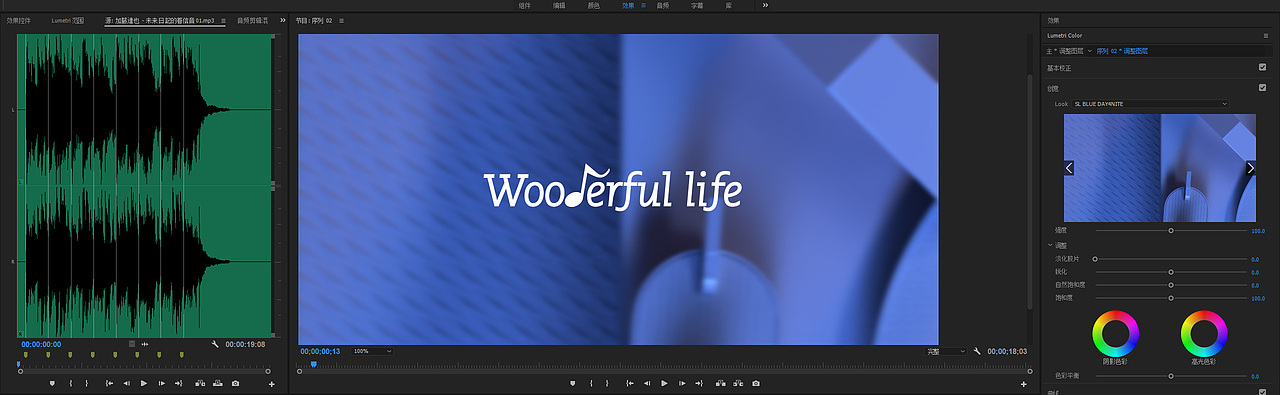
Task: Collapse the 调整 section disclosure arrow
Action: coord(1050,245)
